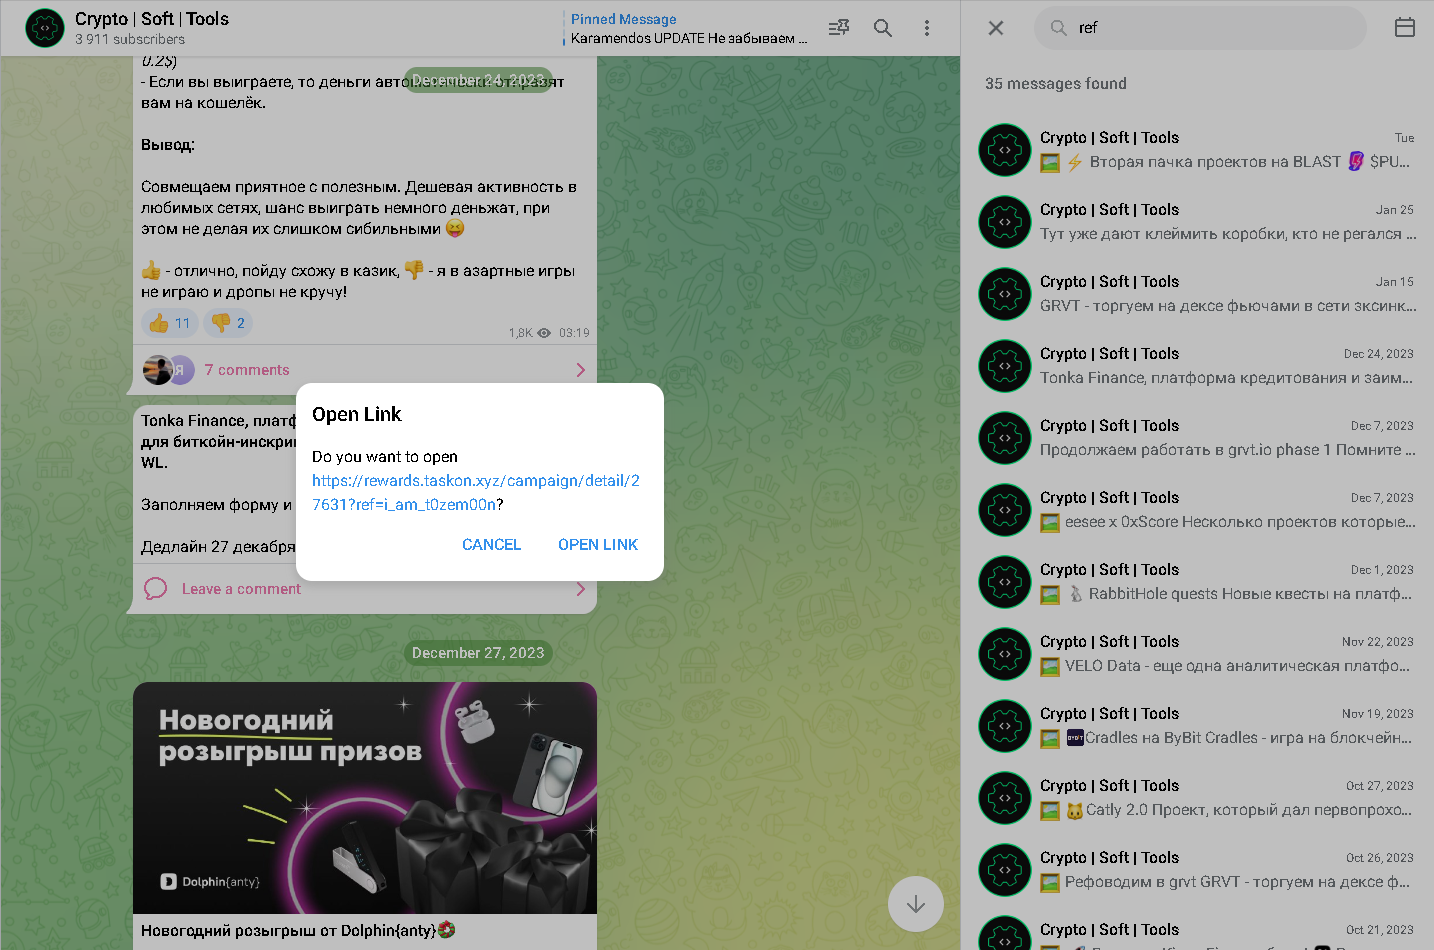
Task: Open search result 'GRVT - торгуем на дексе' Jan 15
Action: click(1197, 294)
